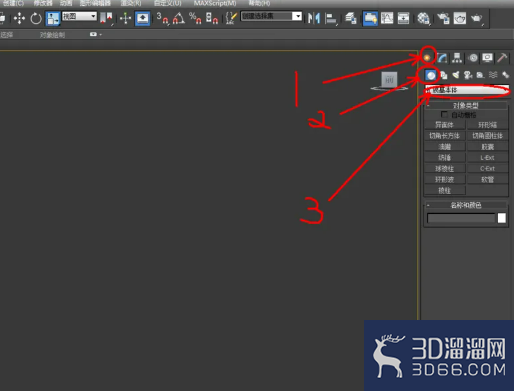The image size is (514, 391).
Task: Click the 异面体 object button
Action: click(x=445, y=125)
